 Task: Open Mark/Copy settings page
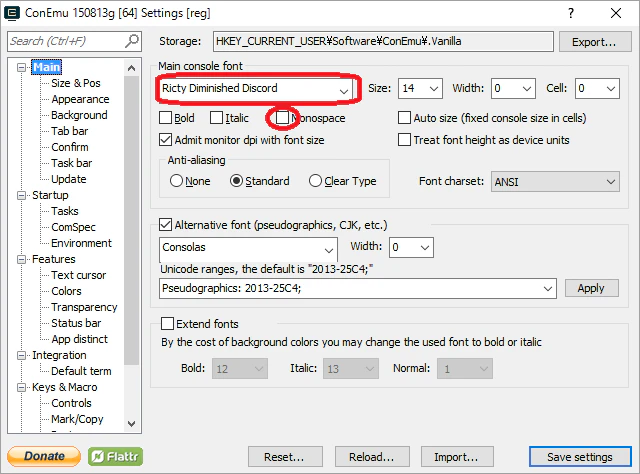click(x=77, y=419)
